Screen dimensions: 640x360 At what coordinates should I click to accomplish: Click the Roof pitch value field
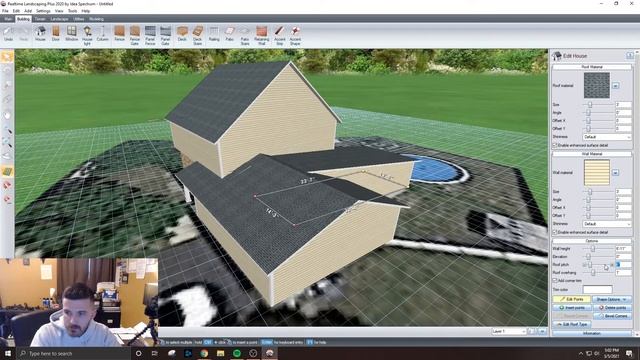coord(623,264)
